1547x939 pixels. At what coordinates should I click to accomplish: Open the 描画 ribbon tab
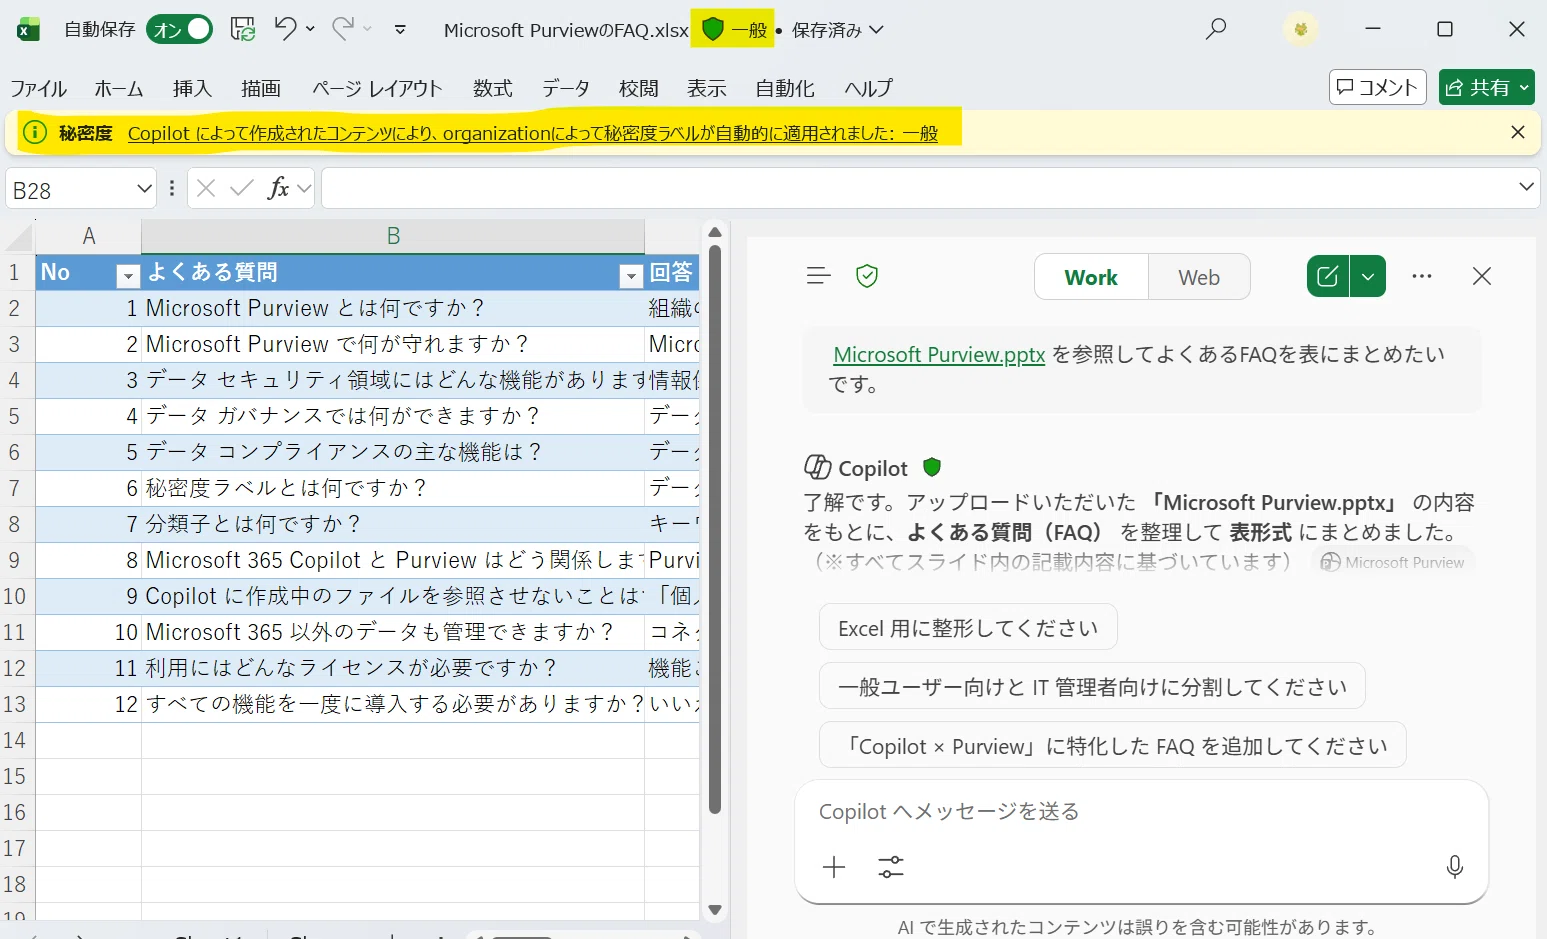point(261,88)
